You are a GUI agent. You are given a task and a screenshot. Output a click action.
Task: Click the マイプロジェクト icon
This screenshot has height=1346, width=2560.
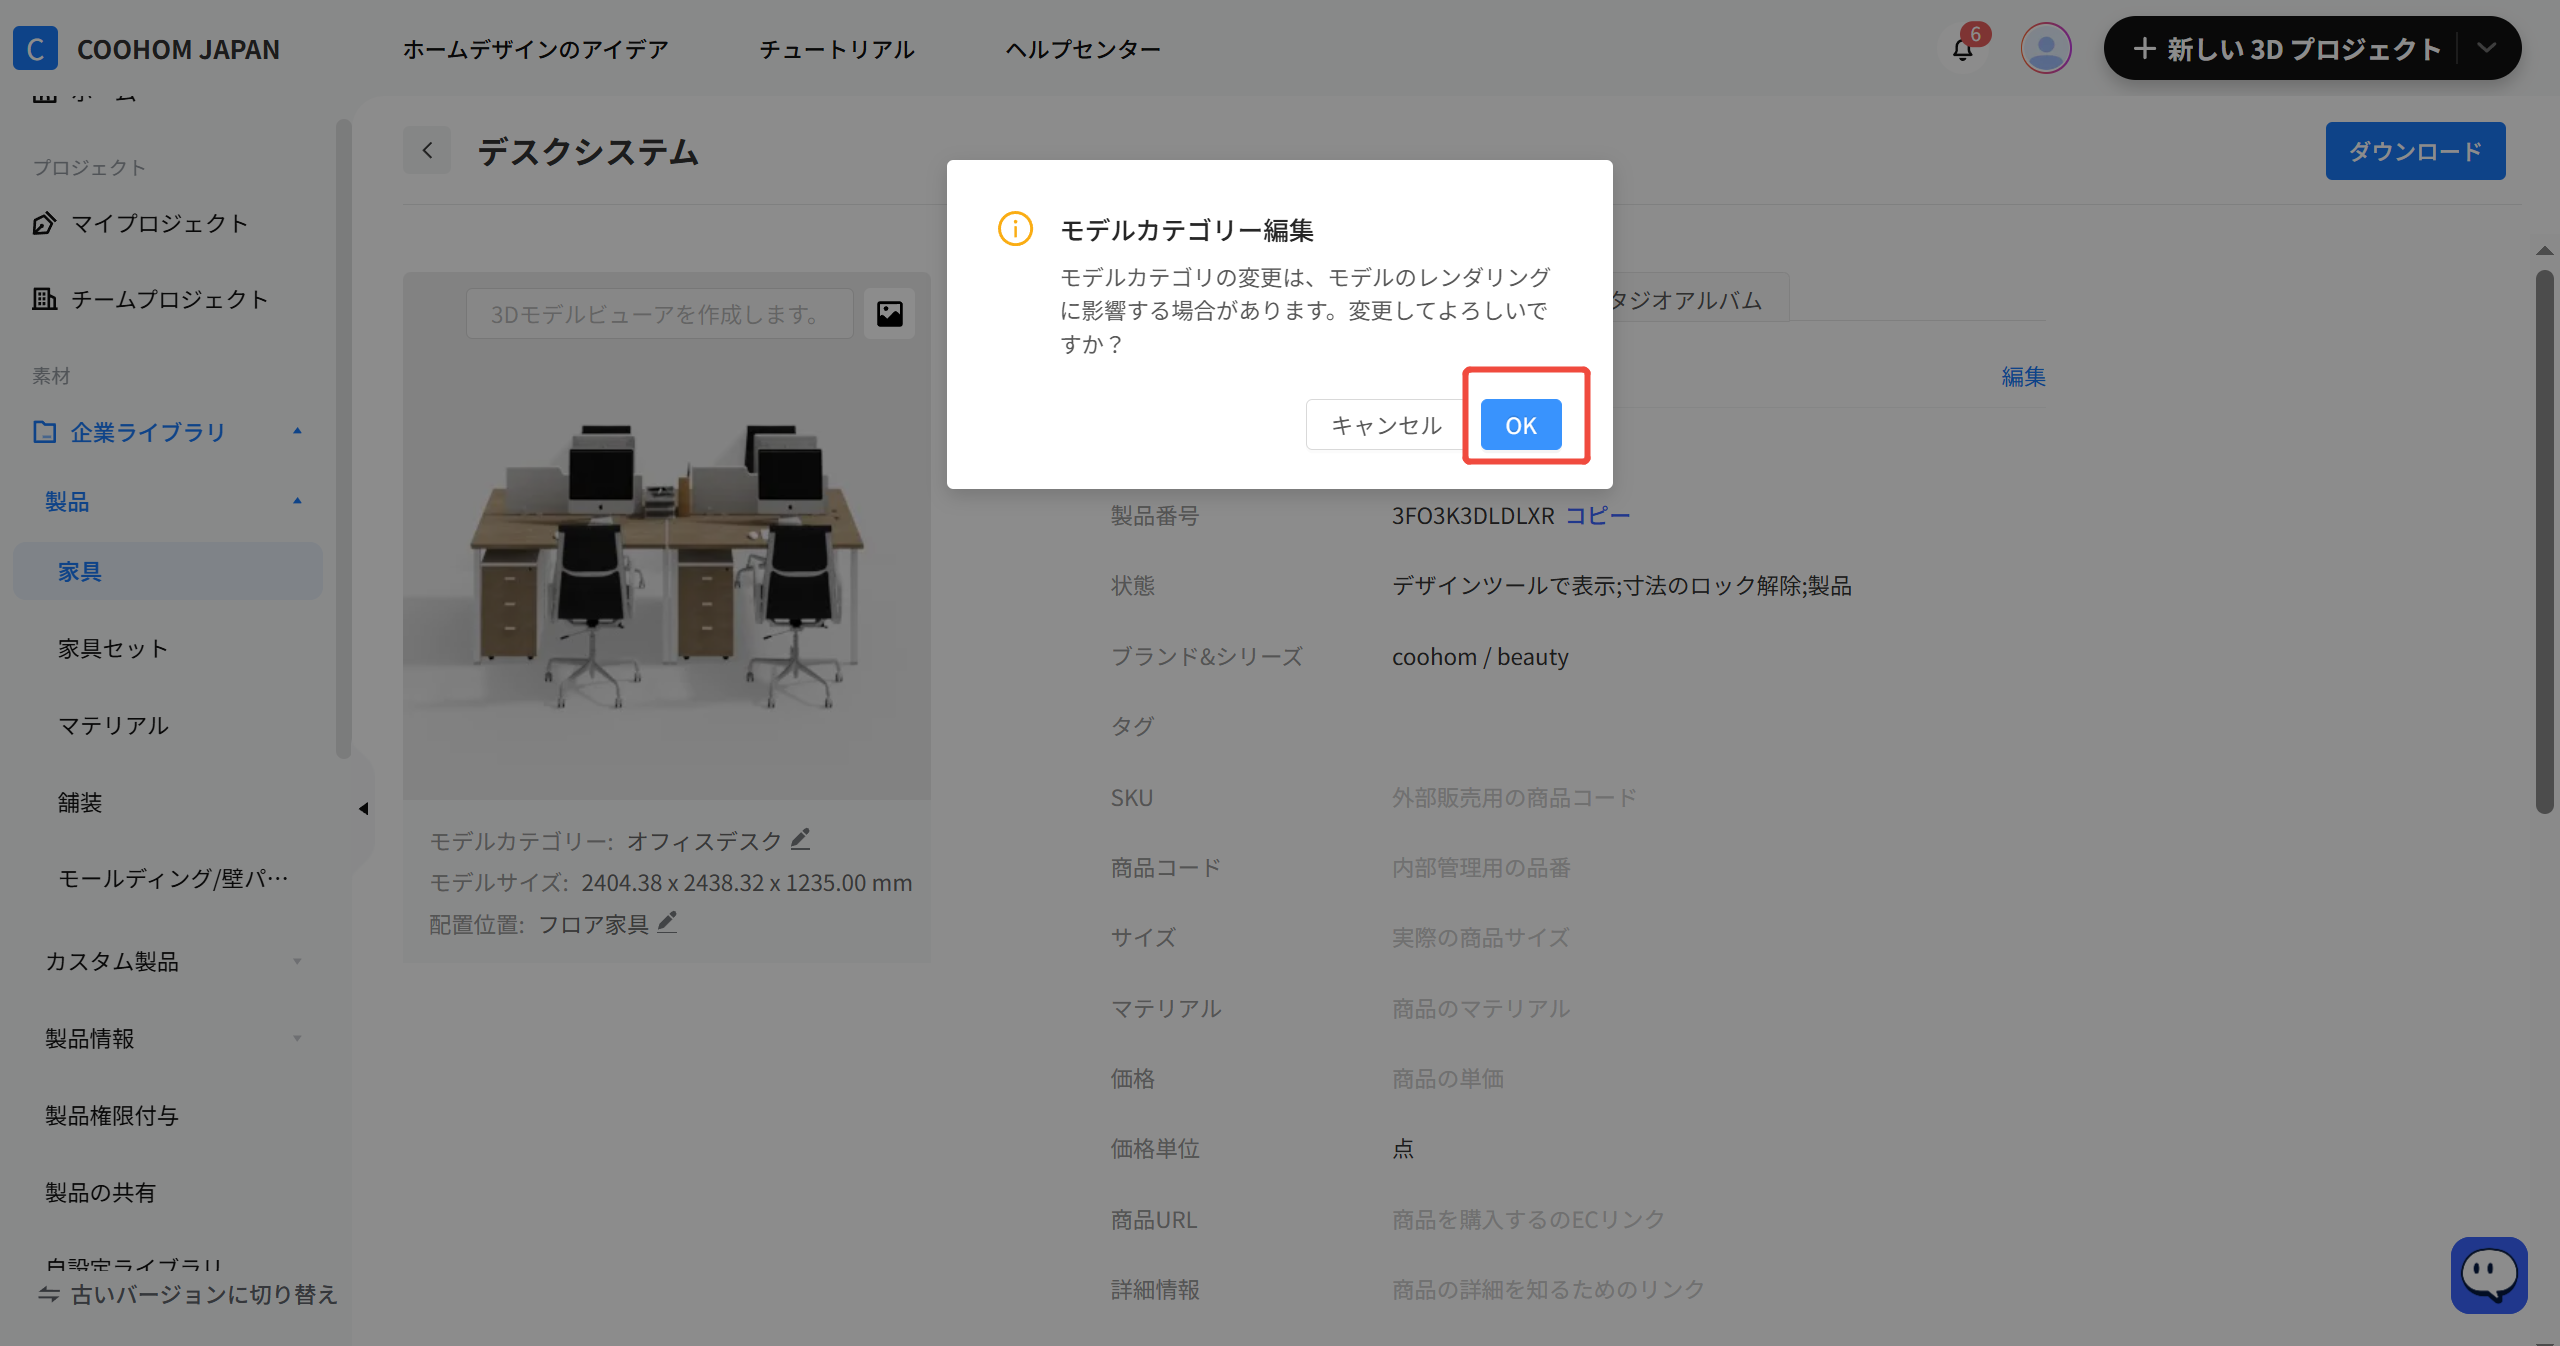click(44, 223)
